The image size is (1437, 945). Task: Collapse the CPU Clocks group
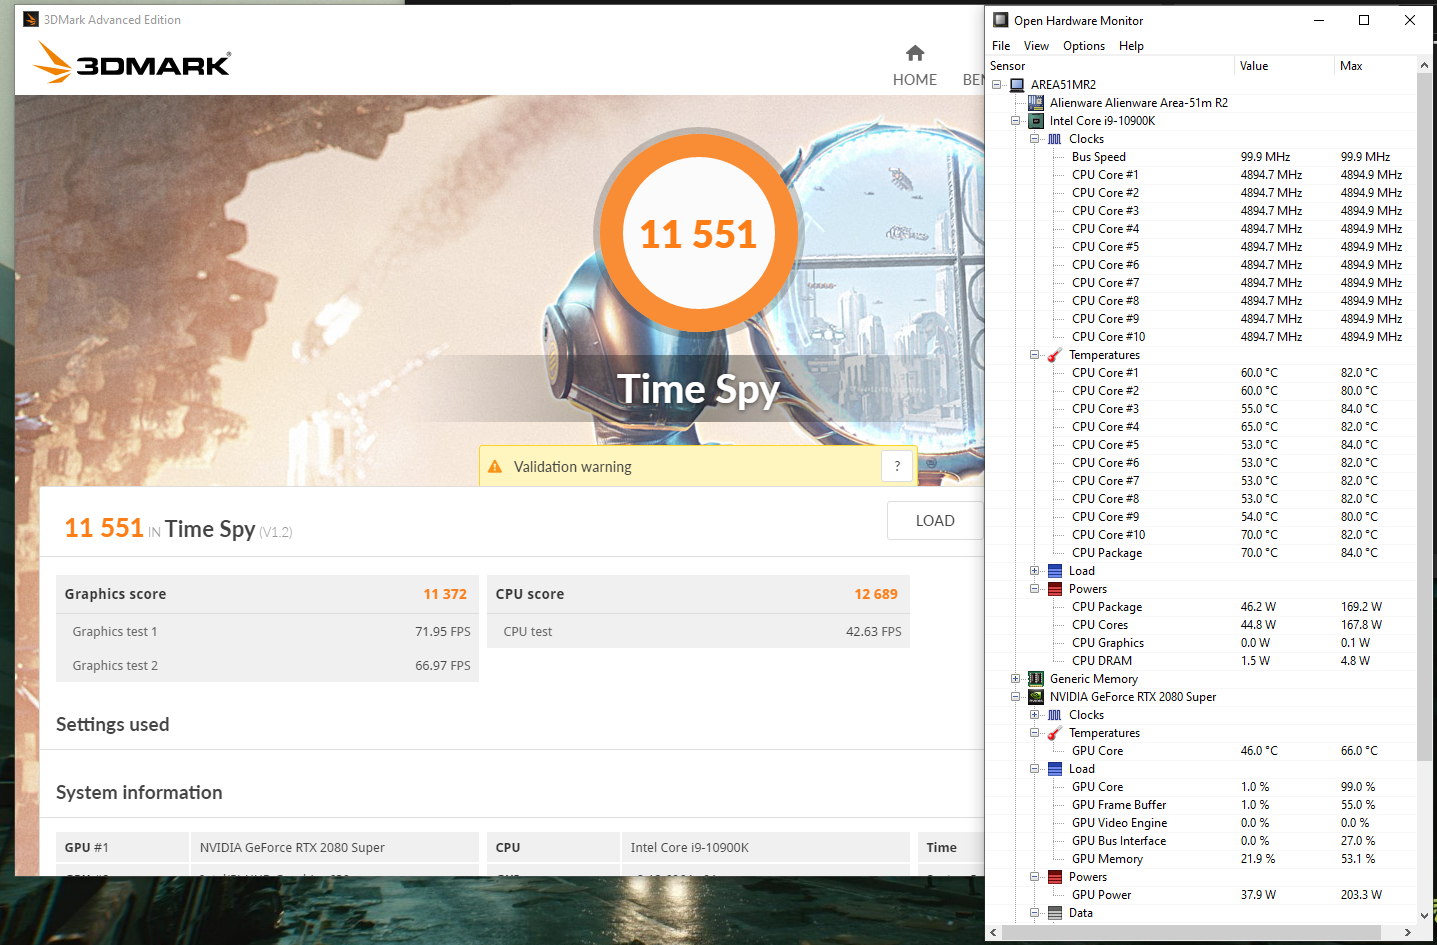(1035, 139)
